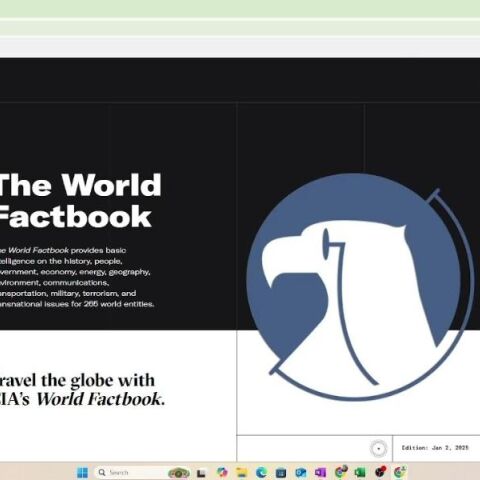The image size is (480, 480).
Task: Open Task View from the taskbar
Action: 201,473
